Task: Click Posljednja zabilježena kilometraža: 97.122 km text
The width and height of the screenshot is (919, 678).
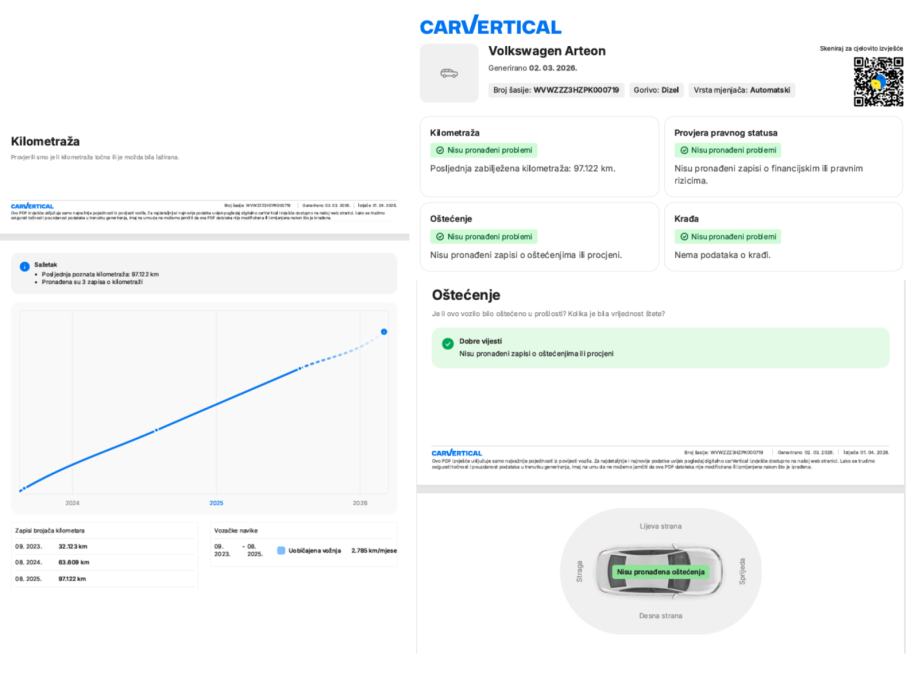Action: pos(523,169)
